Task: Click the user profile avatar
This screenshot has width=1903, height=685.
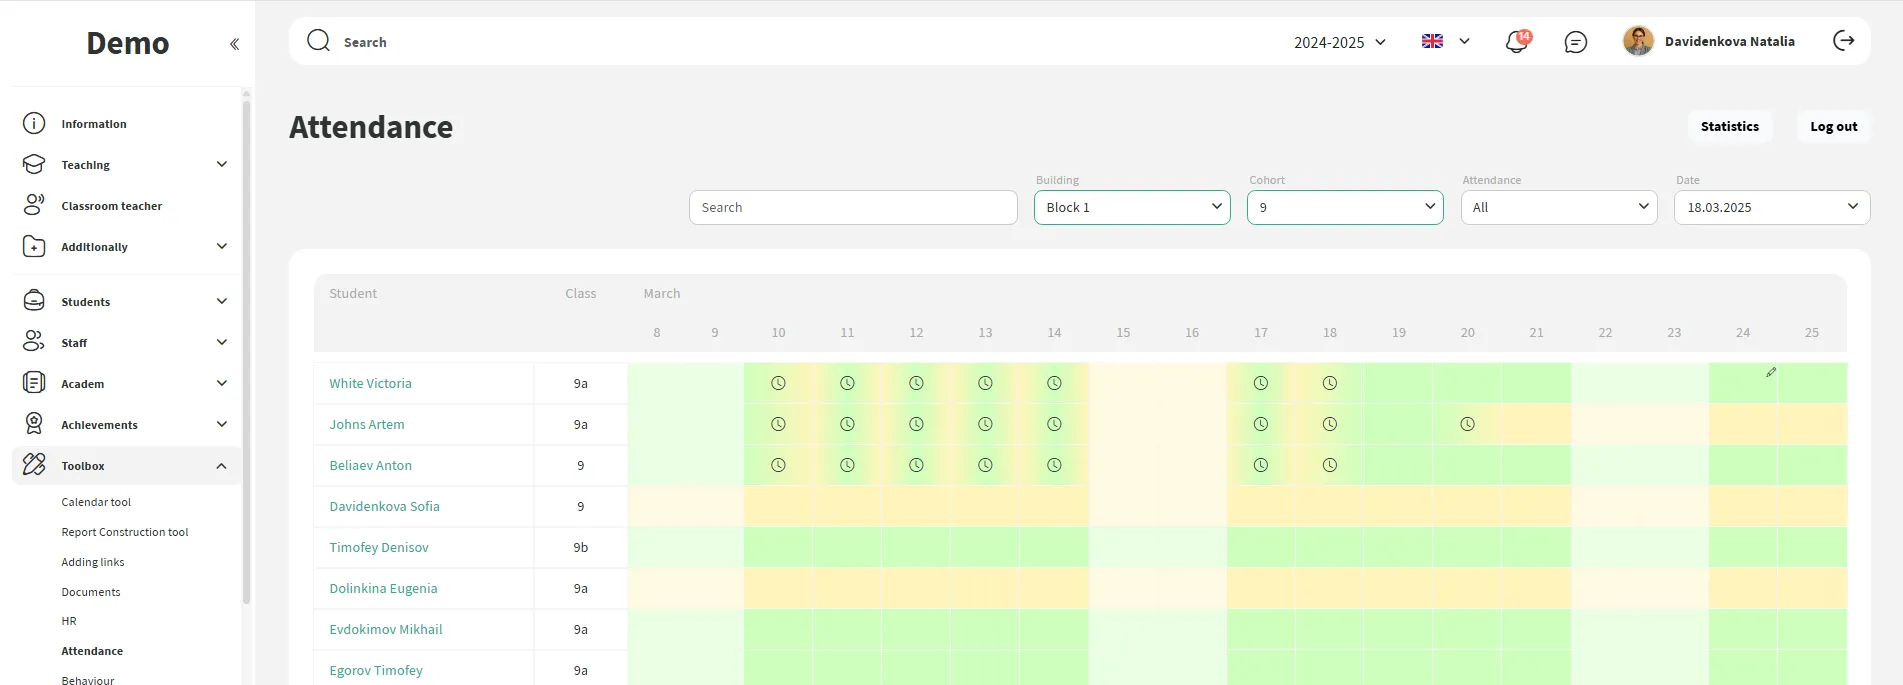Action: pos(1637,41)
